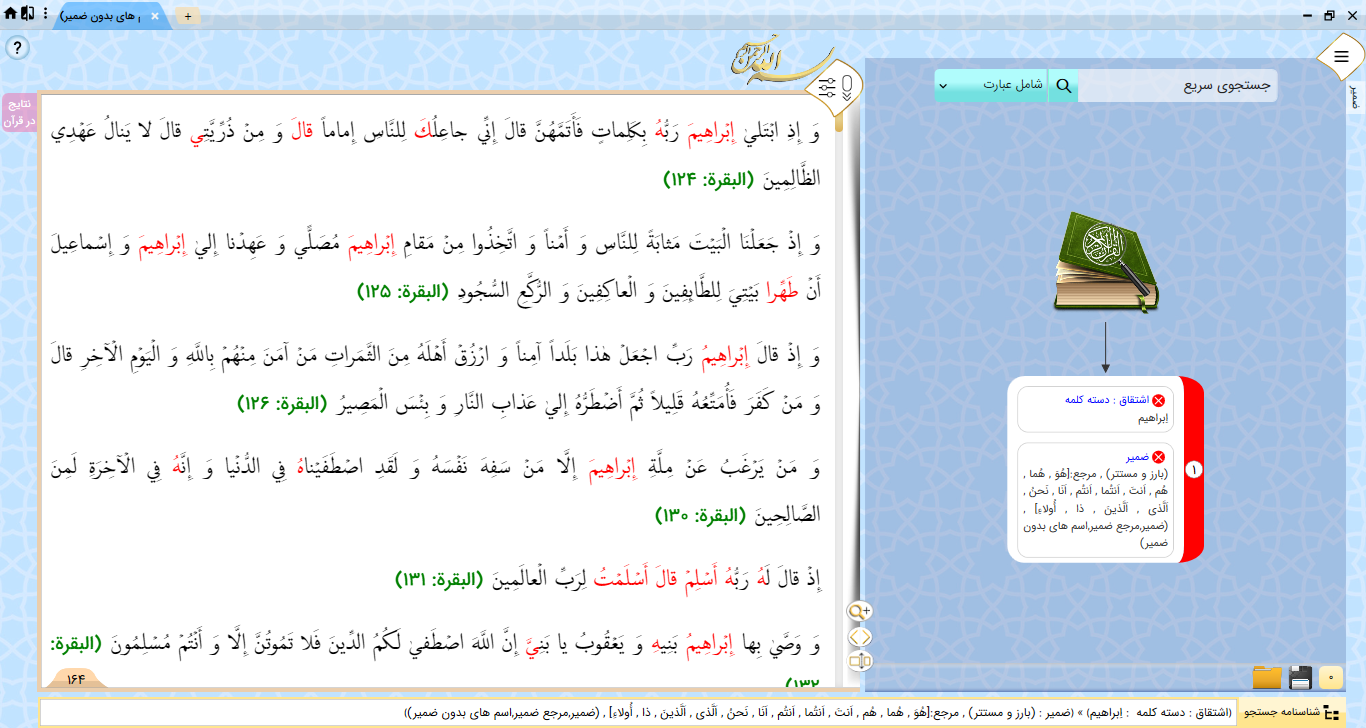This screenshot has height=728, width=1366.
Task: Close the بدون ضمیر tab
Action: [x=154, y=17]
